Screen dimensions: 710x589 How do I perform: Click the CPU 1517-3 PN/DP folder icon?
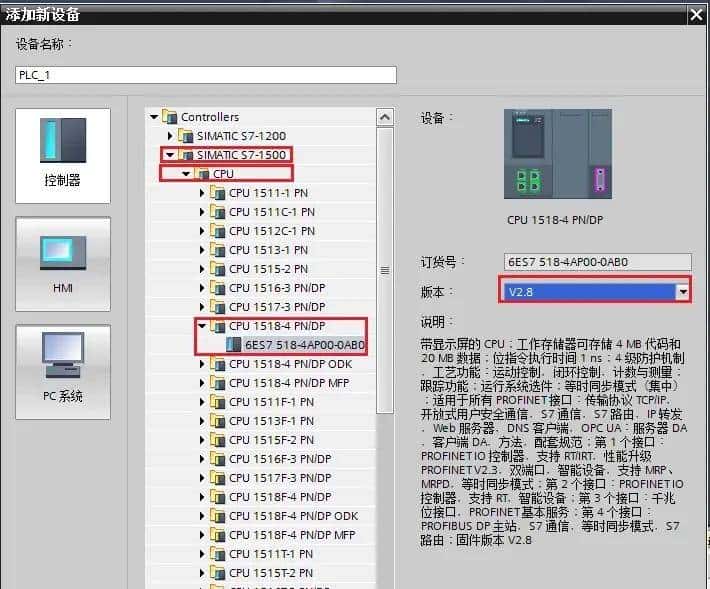pyautogui.click(x=218, y=307)
